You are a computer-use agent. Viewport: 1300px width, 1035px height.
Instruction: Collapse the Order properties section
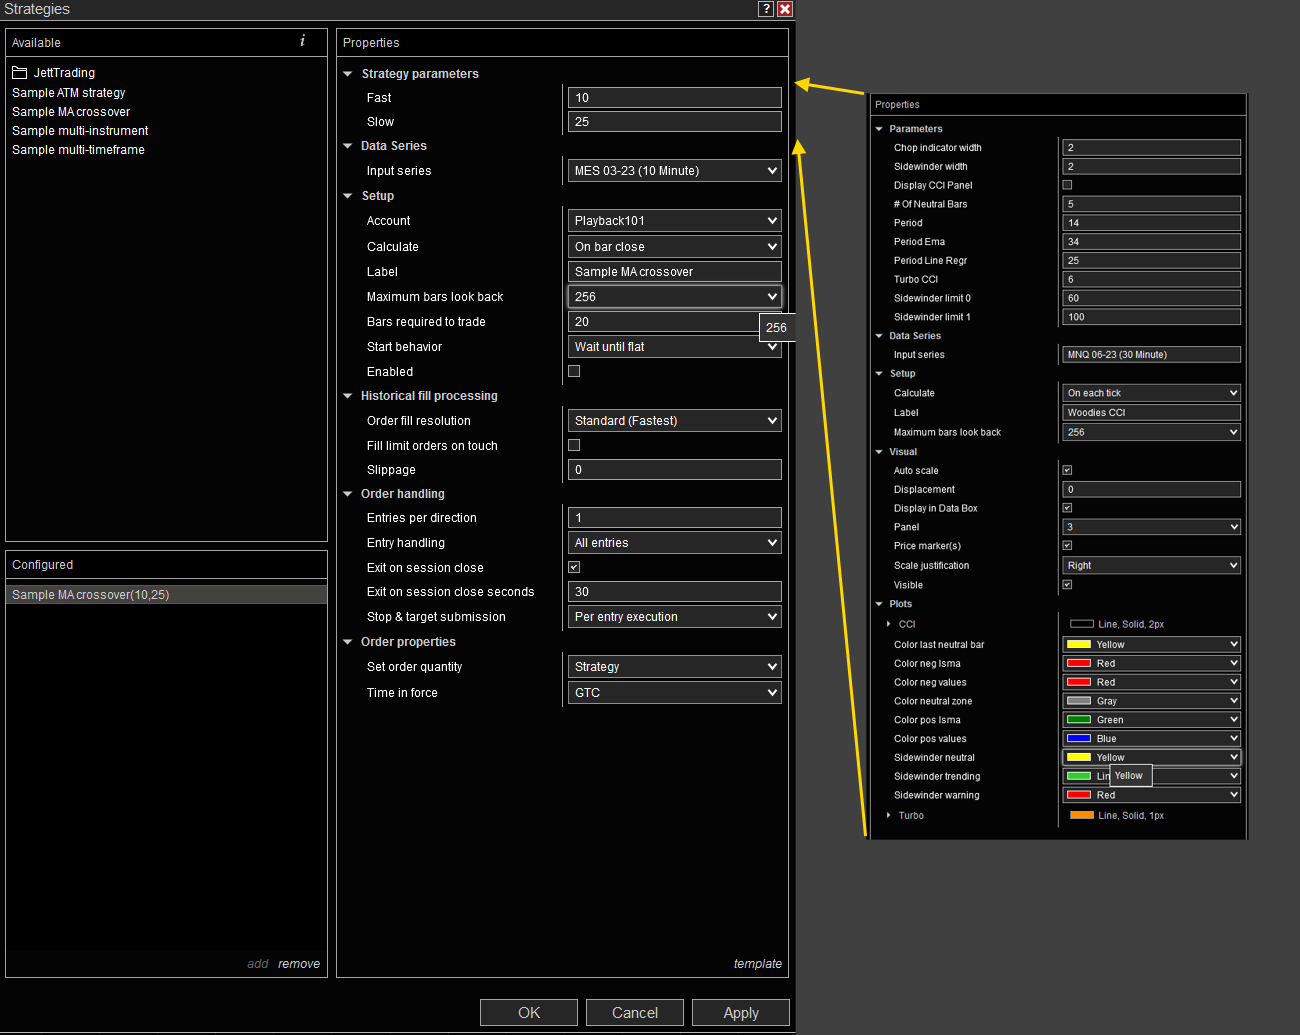coord(348,642)
